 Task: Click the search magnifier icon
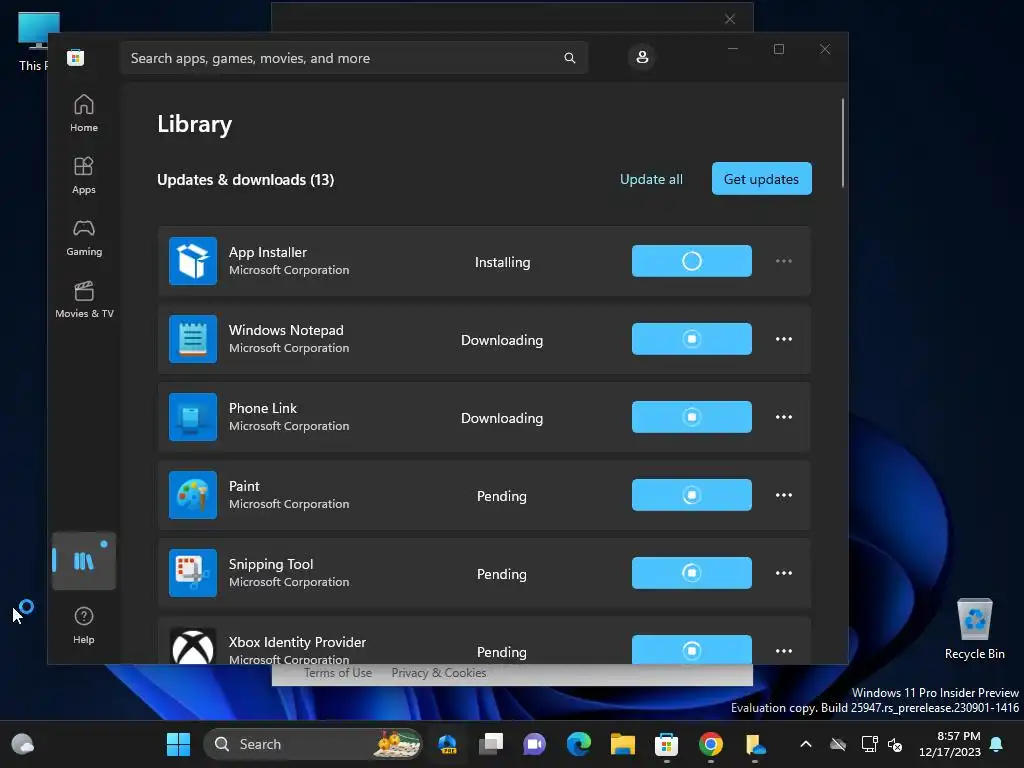(x=569, y=58)
